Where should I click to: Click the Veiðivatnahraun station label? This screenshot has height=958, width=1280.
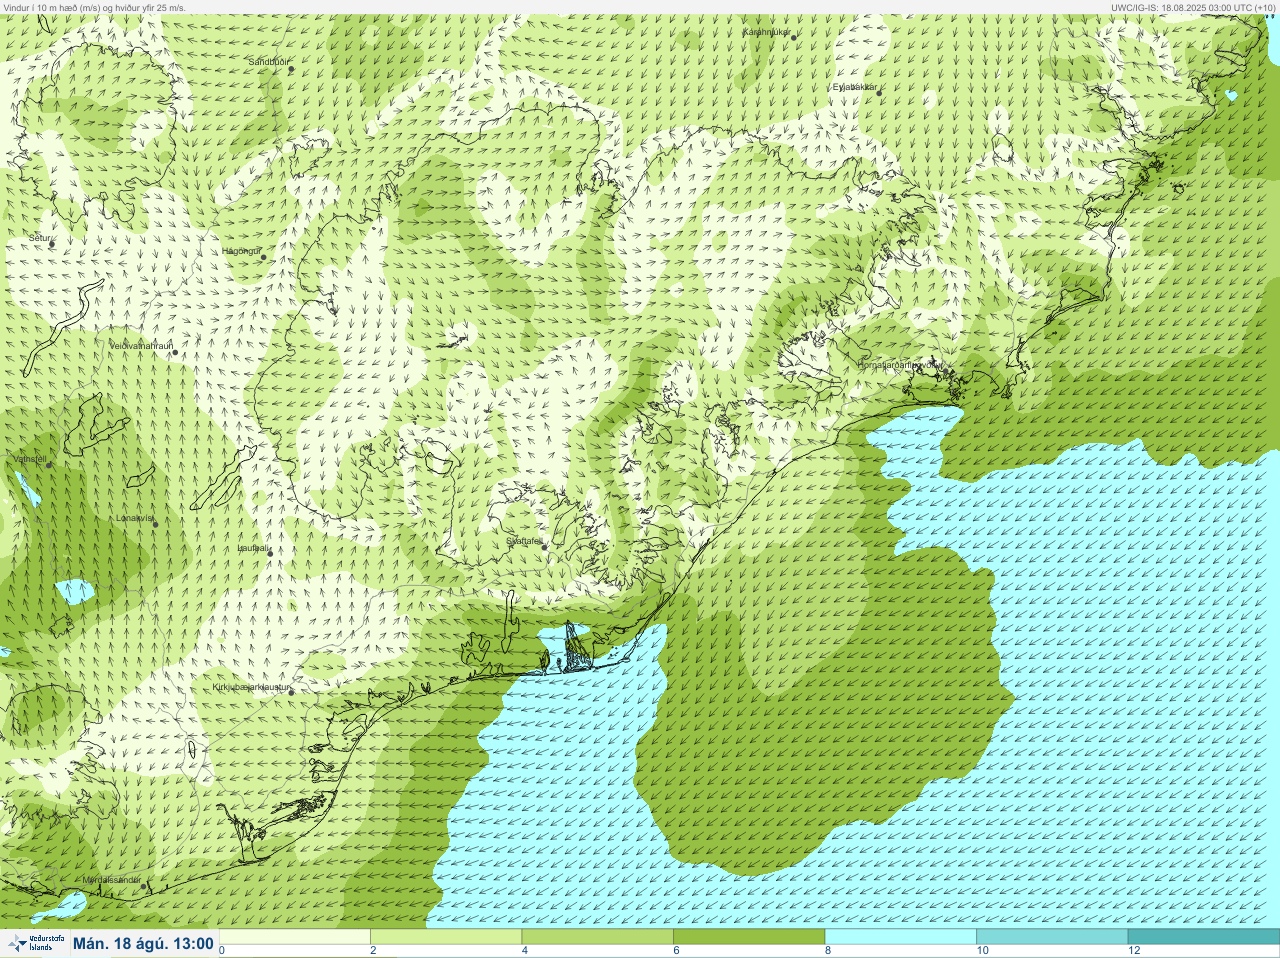coord(141,346)
